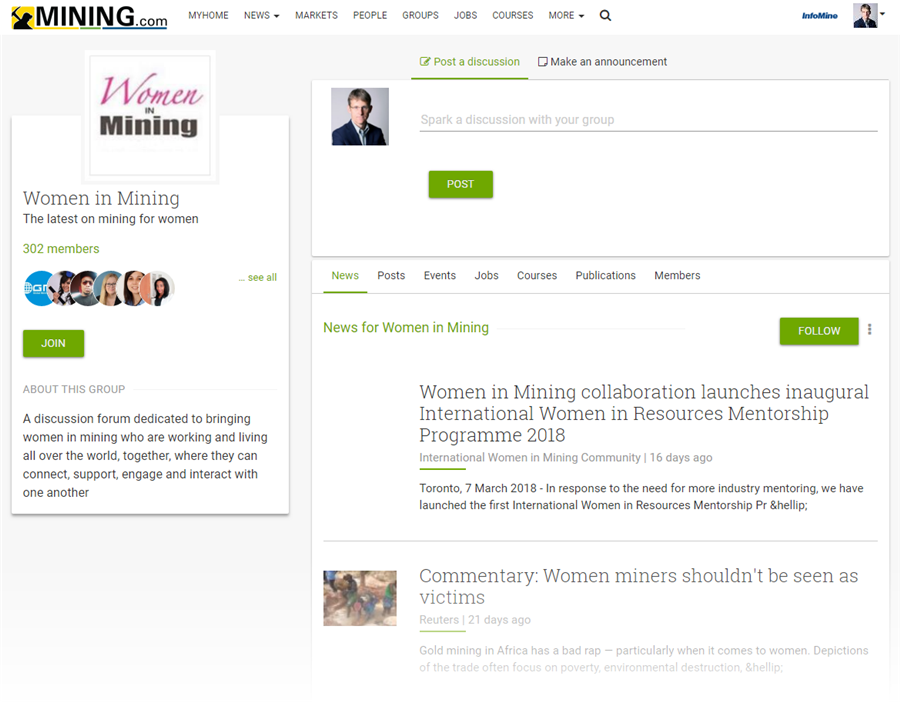The height and width of the screenshot is (702, 900).
Task: Switch to the Events tab
Action: (x=439, y=276)
